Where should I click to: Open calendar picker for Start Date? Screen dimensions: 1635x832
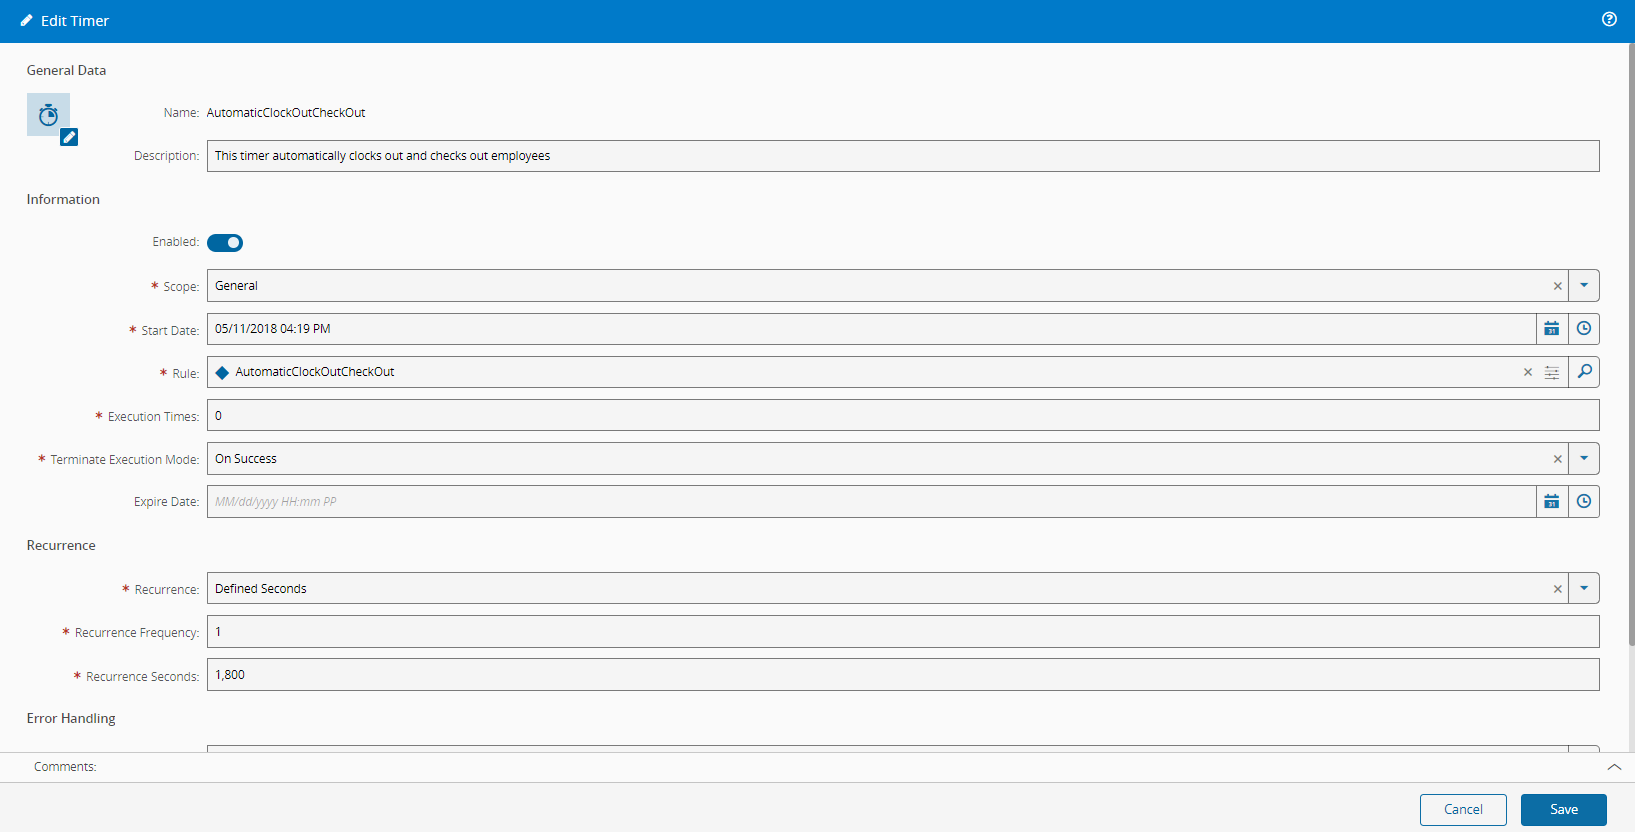[1552, 329]
